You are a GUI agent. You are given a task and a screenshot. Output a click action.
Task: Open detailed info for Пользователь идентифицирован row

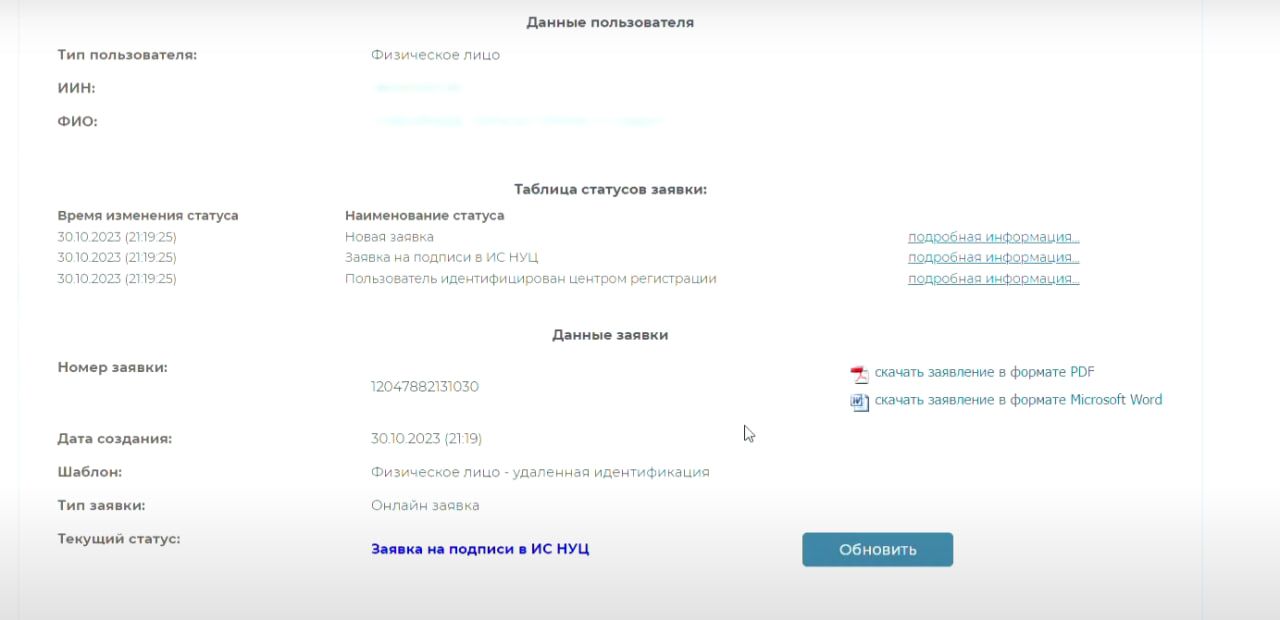[993, 278]
